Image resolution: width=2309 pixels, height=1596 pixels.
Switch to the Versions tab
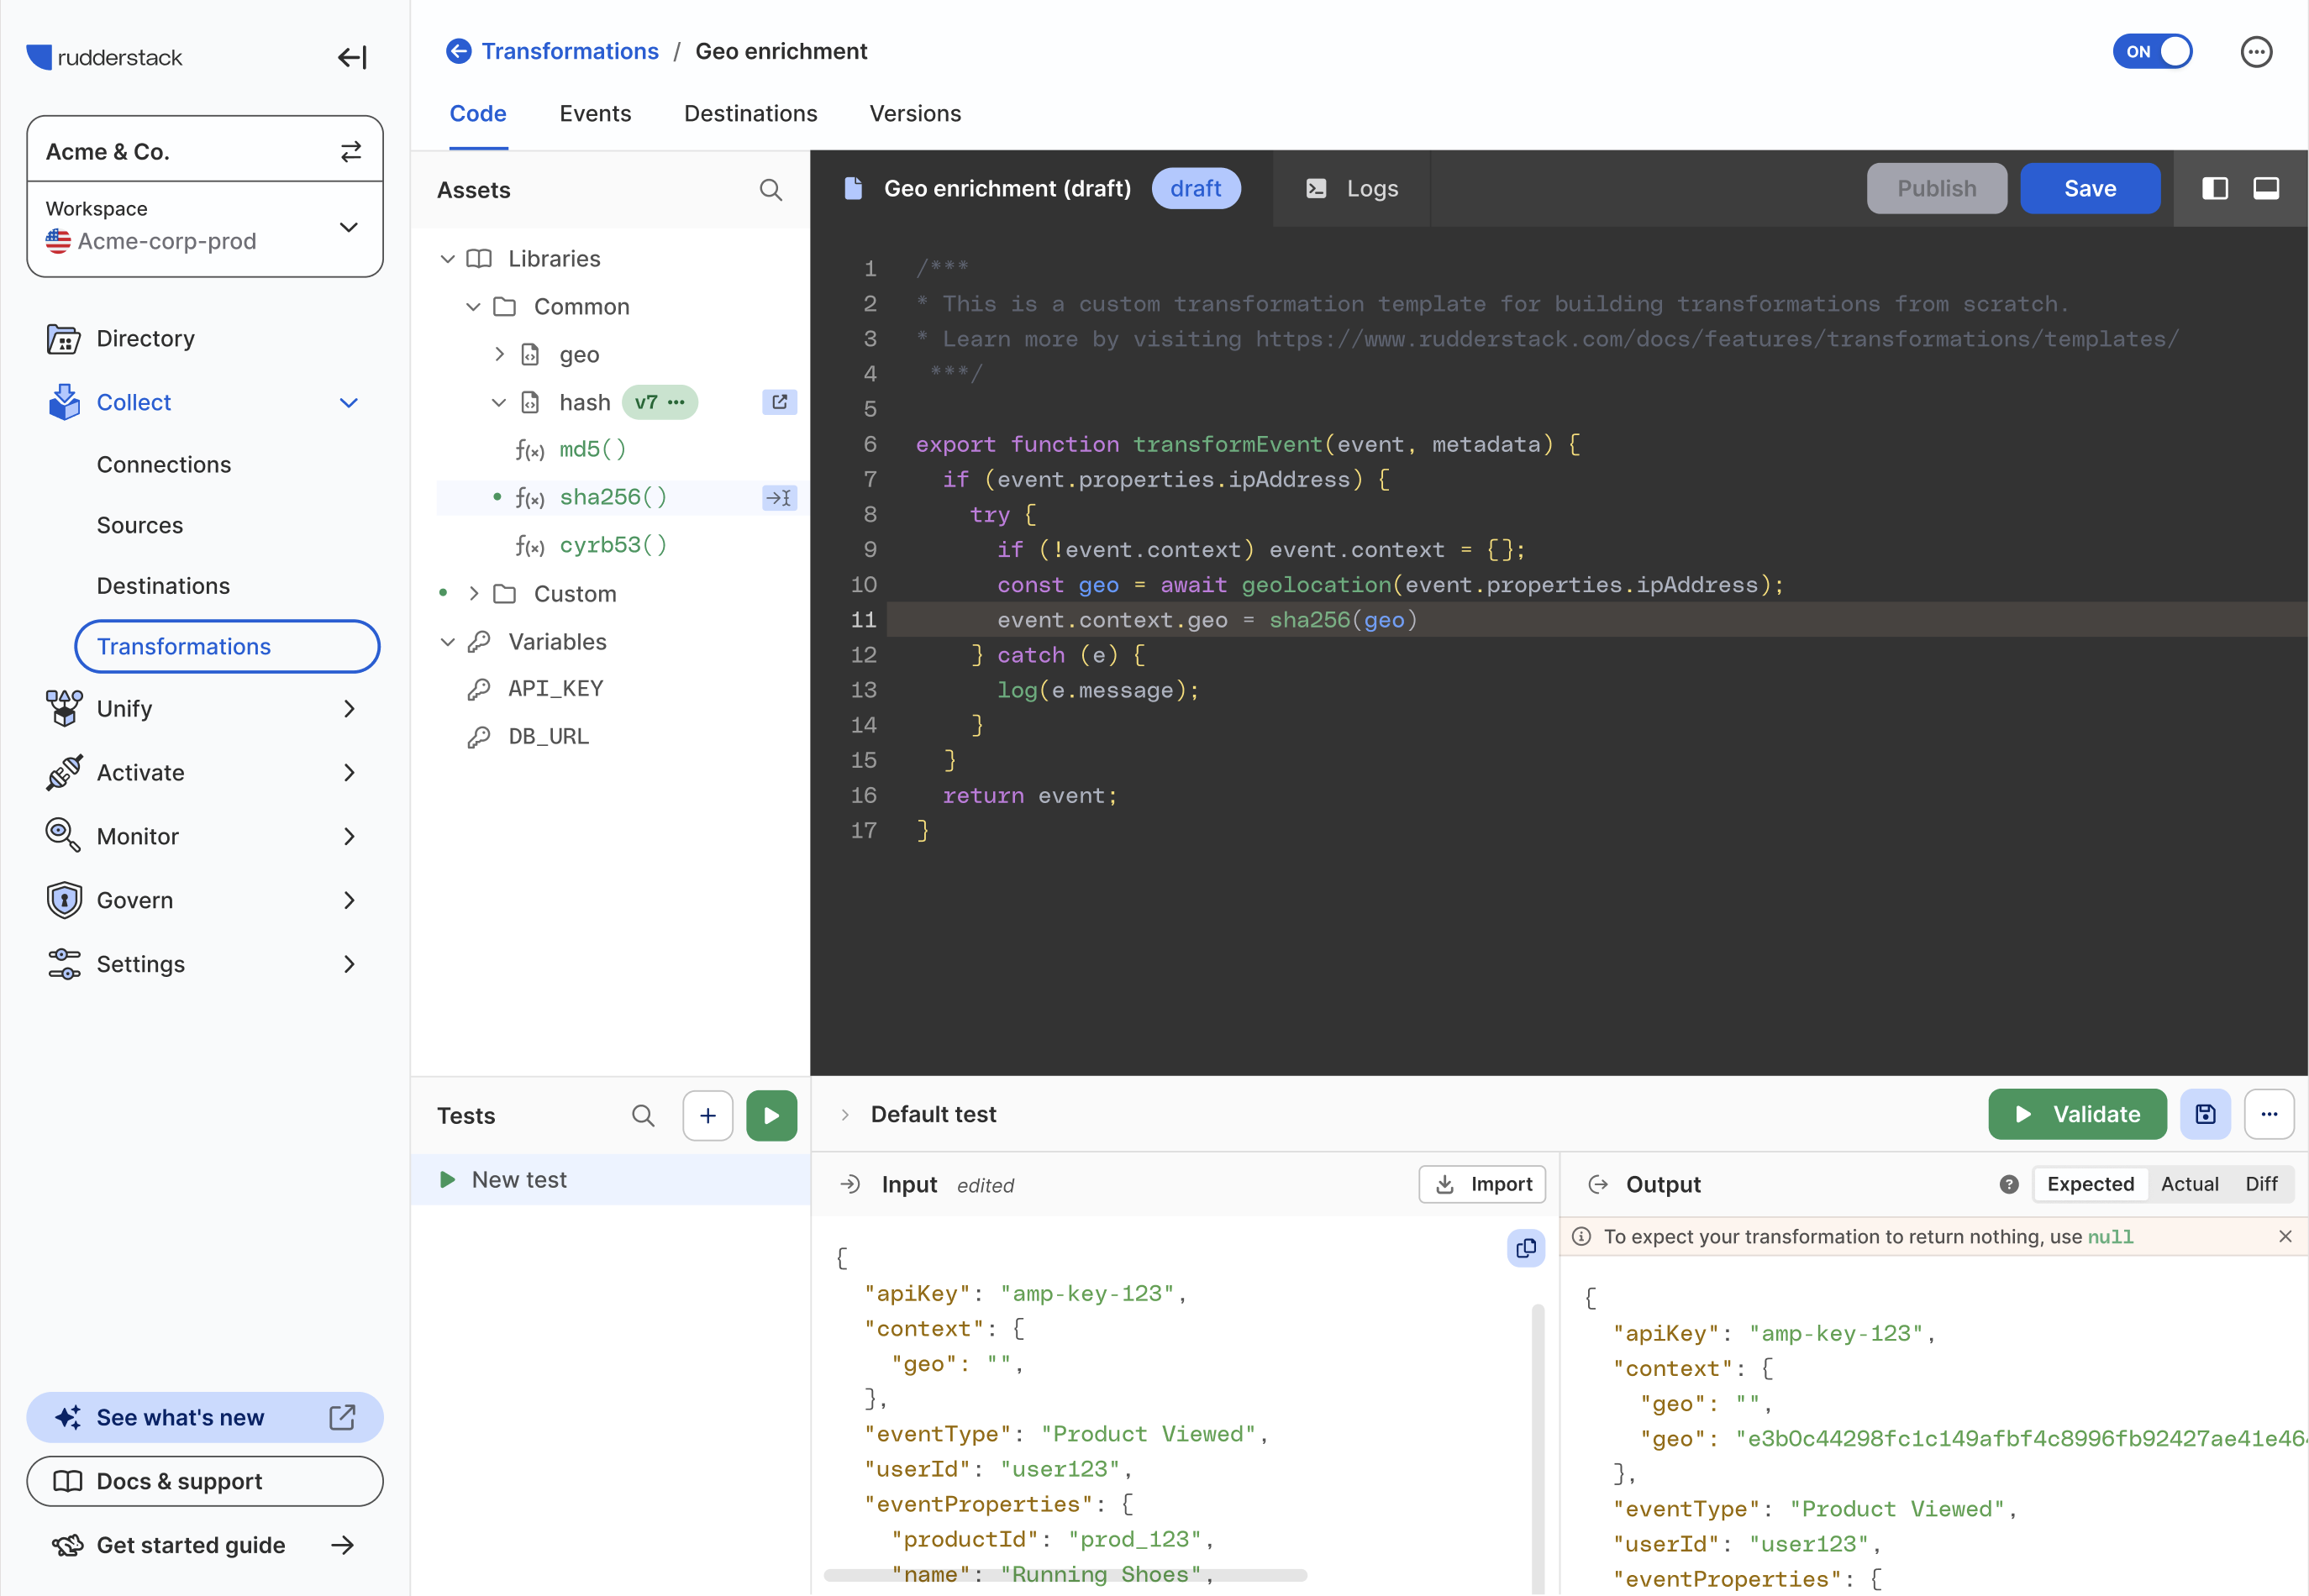914,113
